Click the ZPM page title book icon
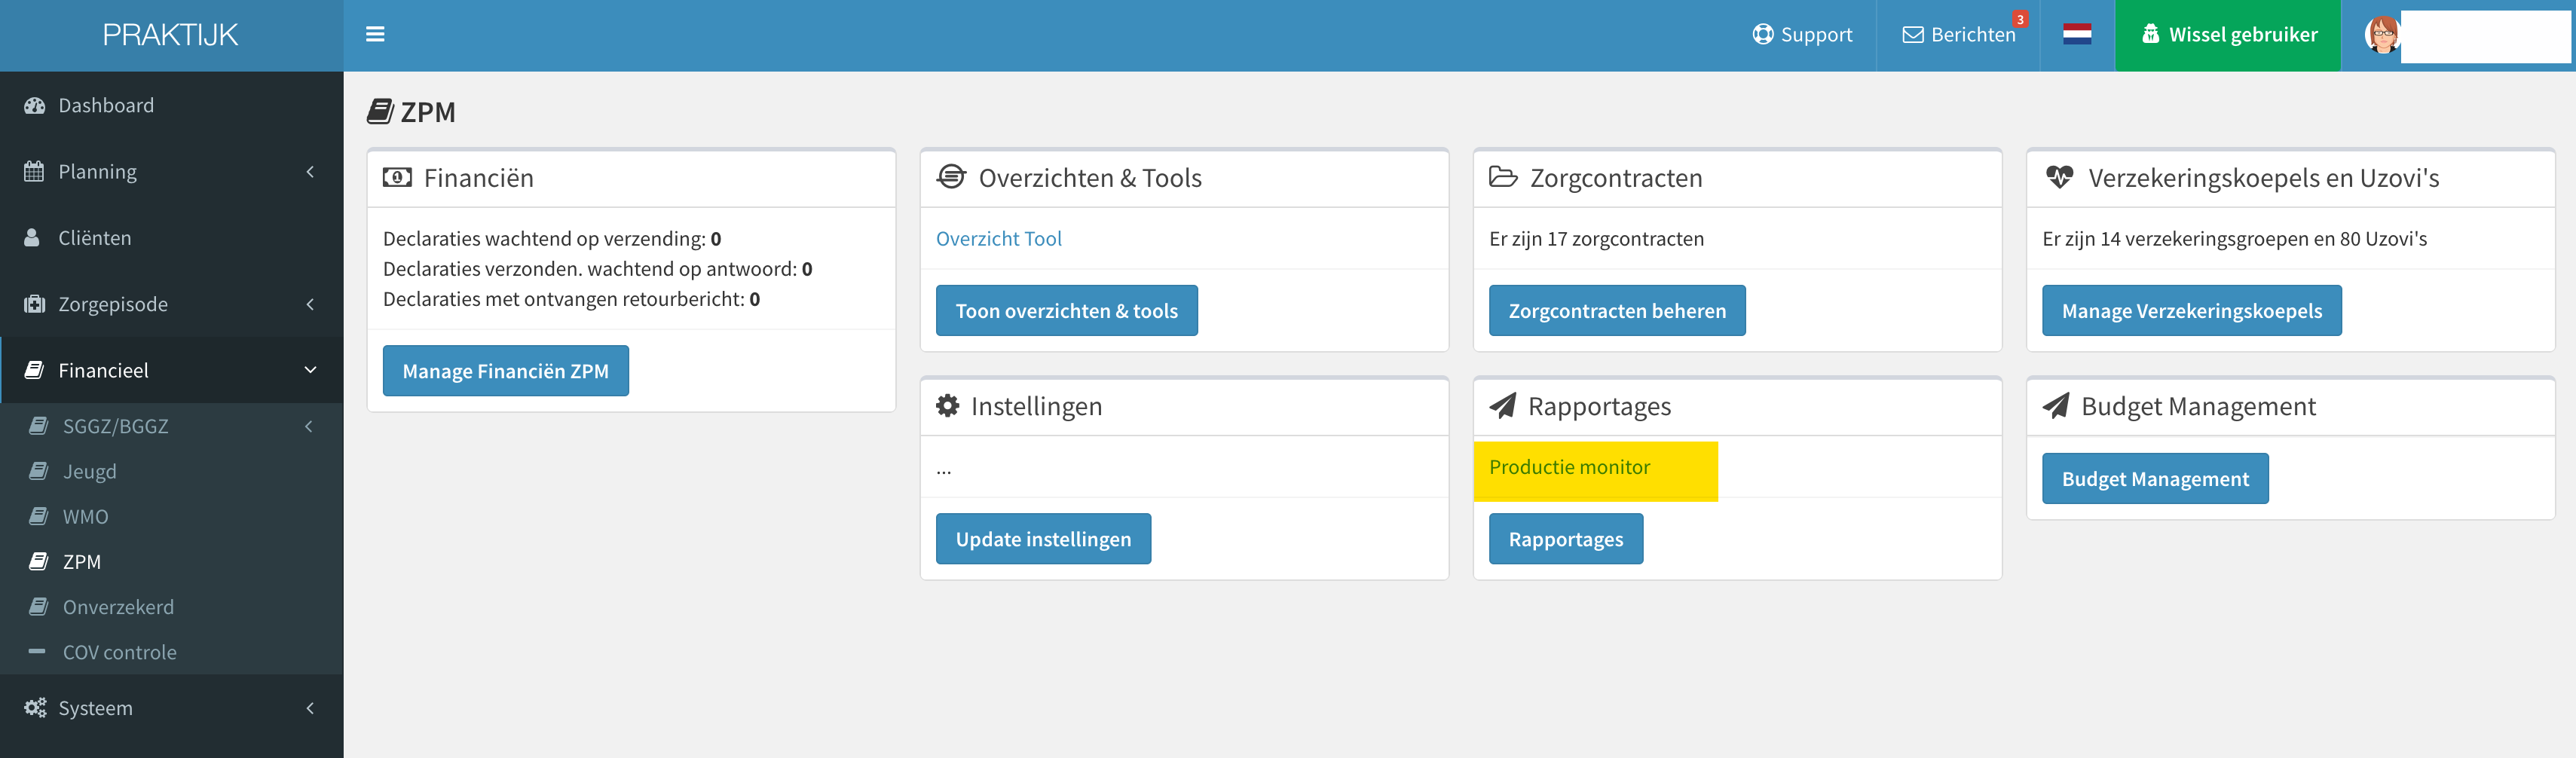The width and height of the screenshot is (2576, 758). pos(380,111)
